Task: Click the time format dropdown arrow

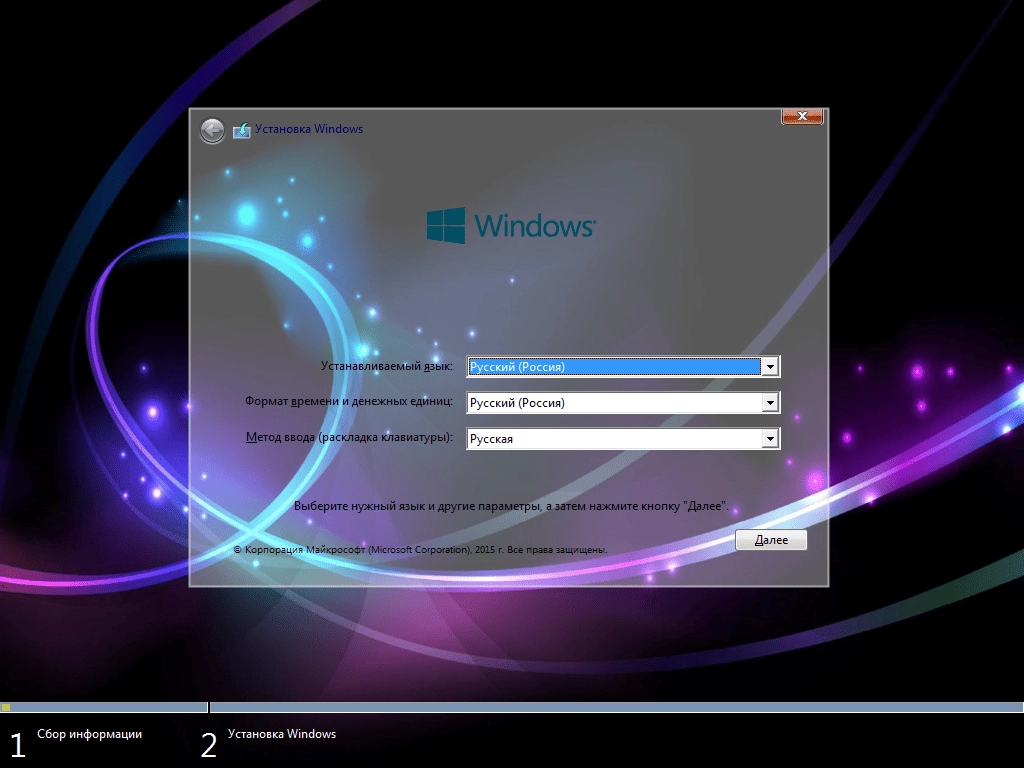Action: (770, 402)
